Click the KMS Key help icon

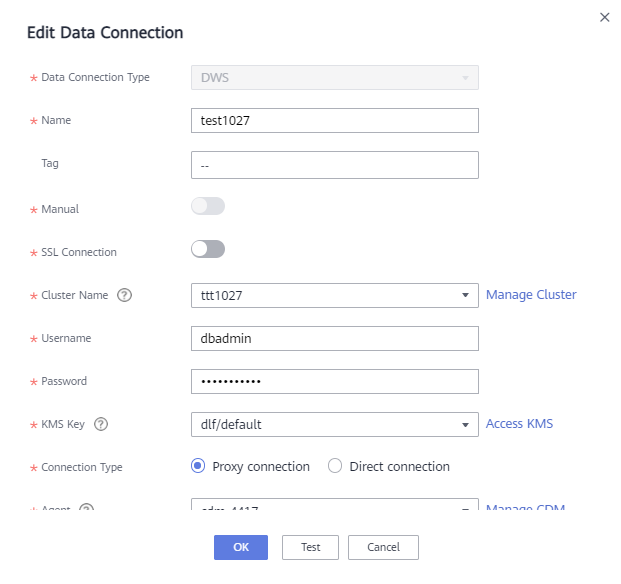[x=101, y=424]
